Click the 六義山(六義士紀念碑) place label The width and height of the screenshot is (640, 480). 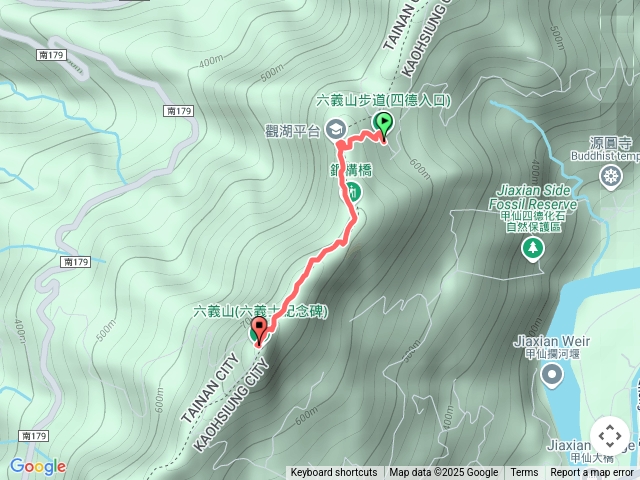click(x=260, y=312)
